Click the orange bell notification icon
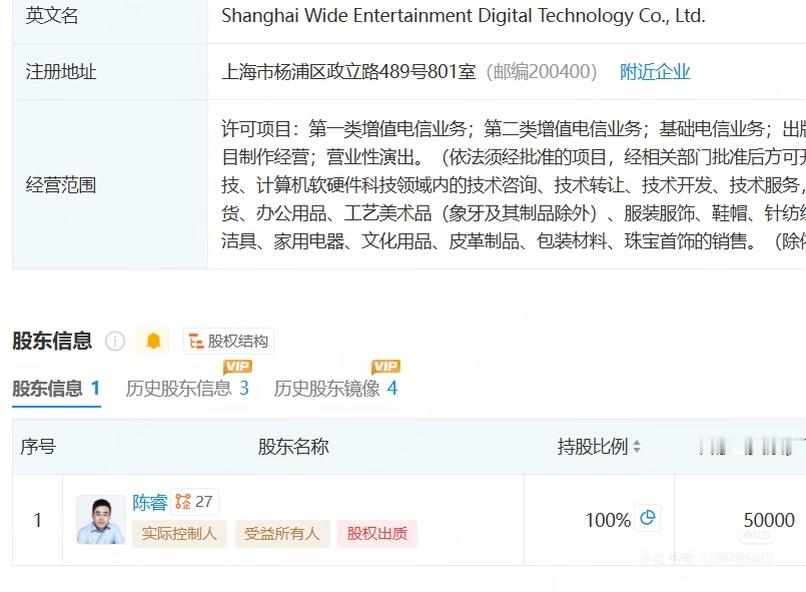 (x=153, y=341)
